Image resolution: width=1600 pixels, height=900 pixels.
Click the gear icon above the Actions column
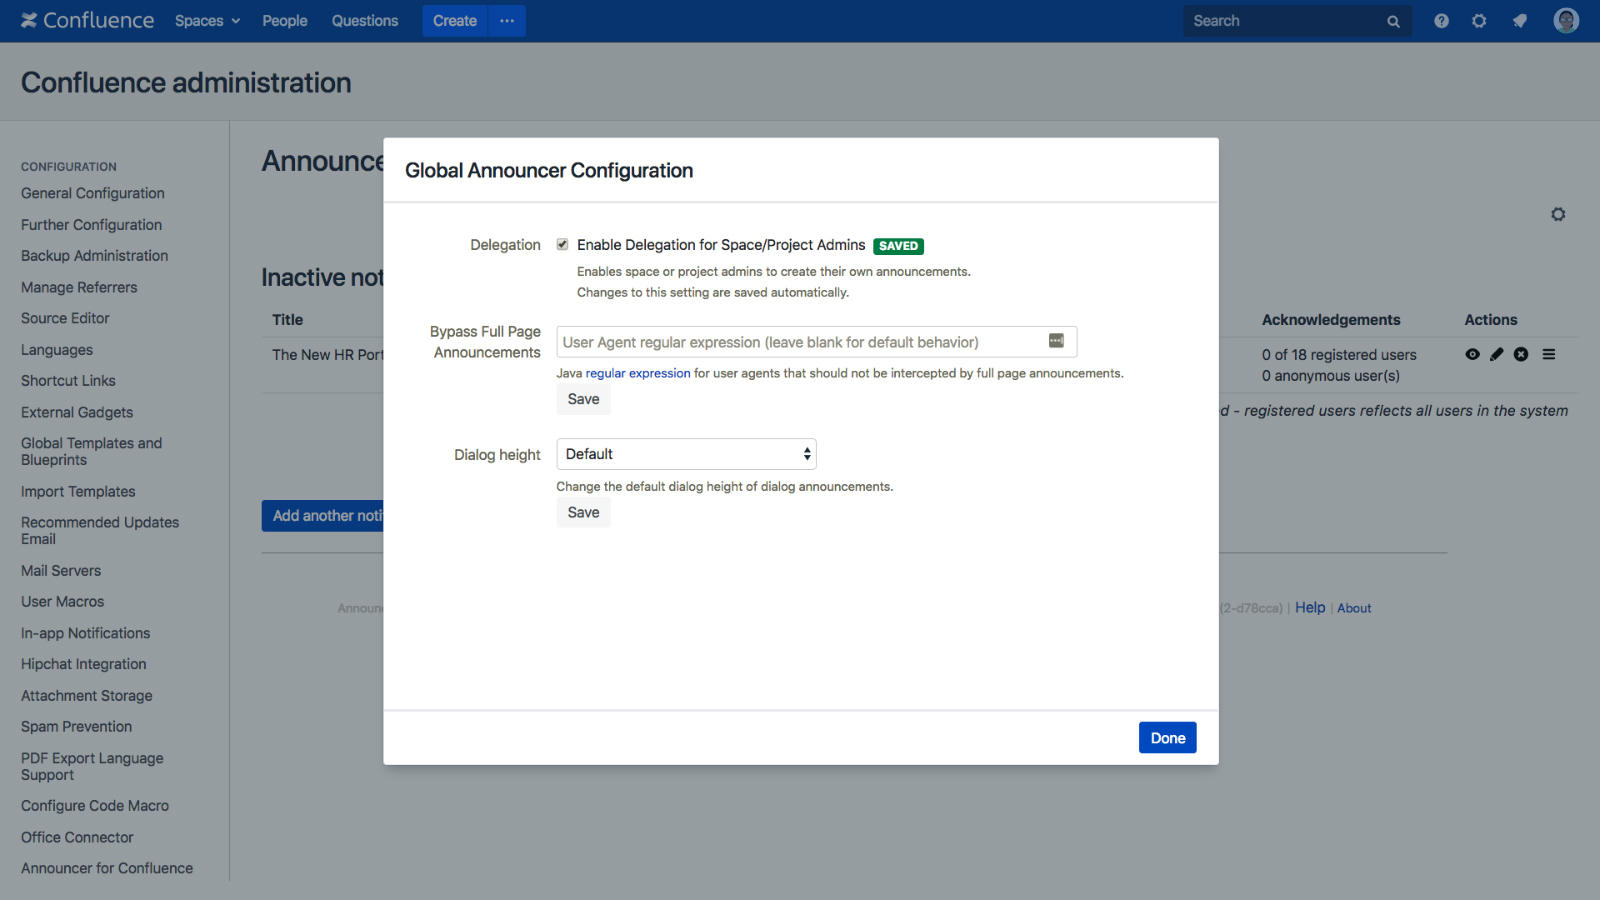(x=1558, y=214)
